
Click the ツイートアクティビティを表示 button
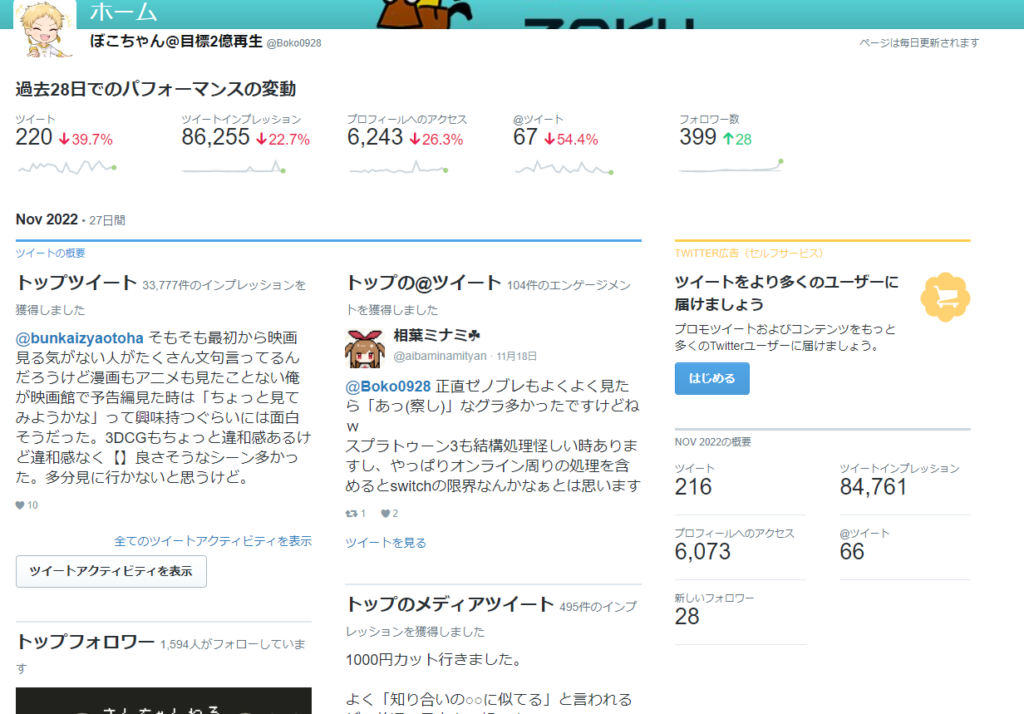point(111,572)
